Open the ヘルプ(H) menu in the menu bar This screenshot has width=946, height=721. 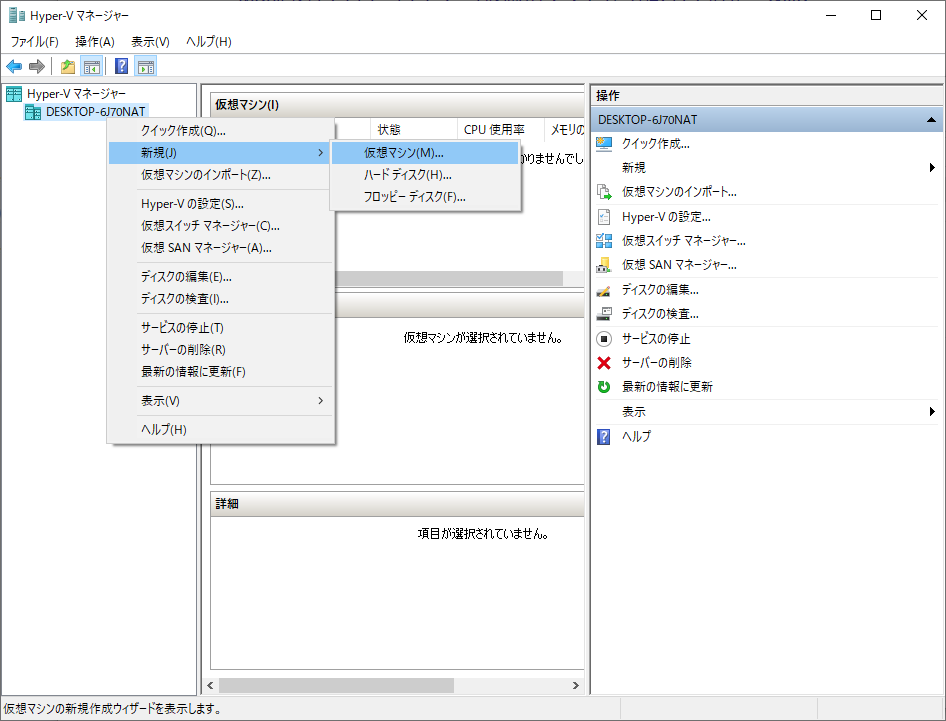(x=209, y=42)
